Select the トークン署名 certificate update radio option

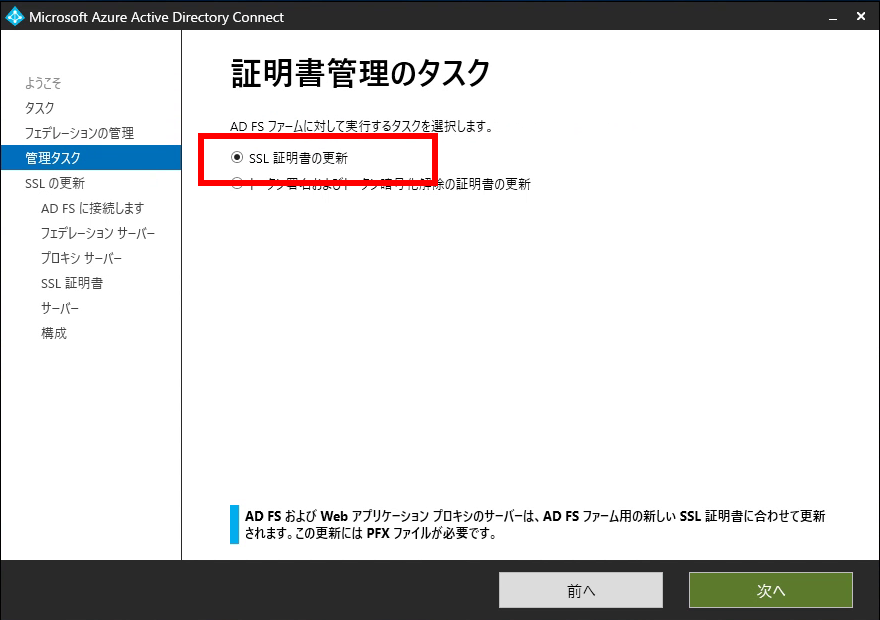[x=237, y=183]
